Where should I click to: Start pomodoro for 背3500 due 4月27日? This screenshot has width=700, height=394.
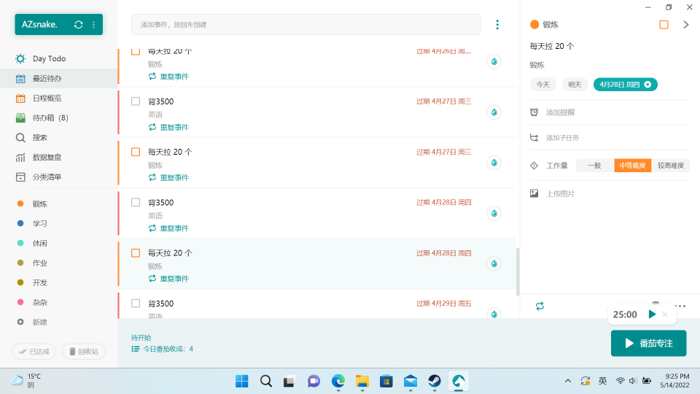[x=494, y=112]
